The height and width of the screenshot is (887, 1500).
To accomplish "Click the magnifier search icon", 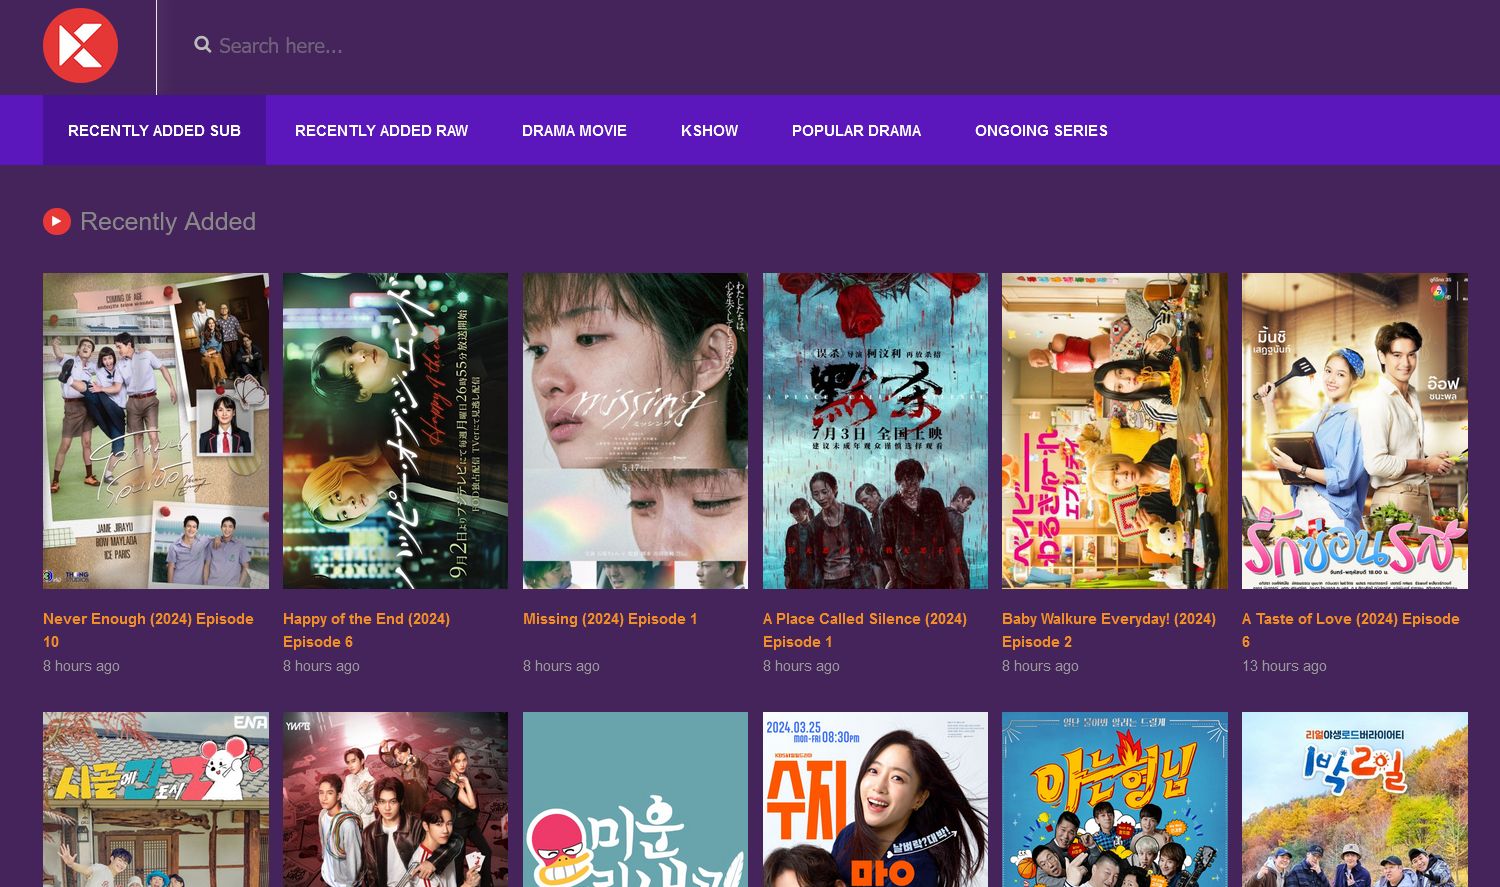I will 203,45.
